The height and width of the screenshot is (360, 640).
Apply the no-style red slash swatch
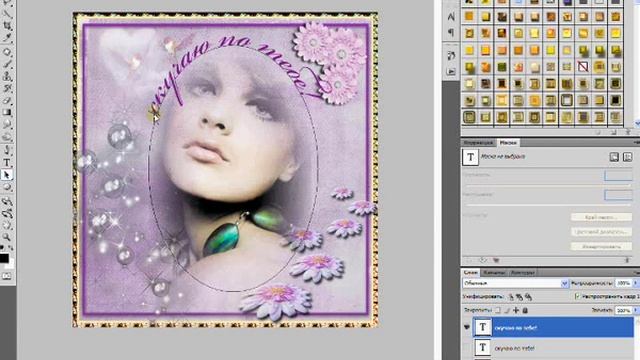583,67
